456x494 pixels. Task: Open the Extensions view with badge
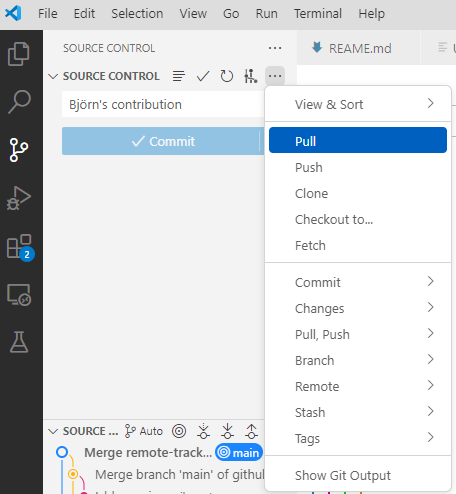20,247
